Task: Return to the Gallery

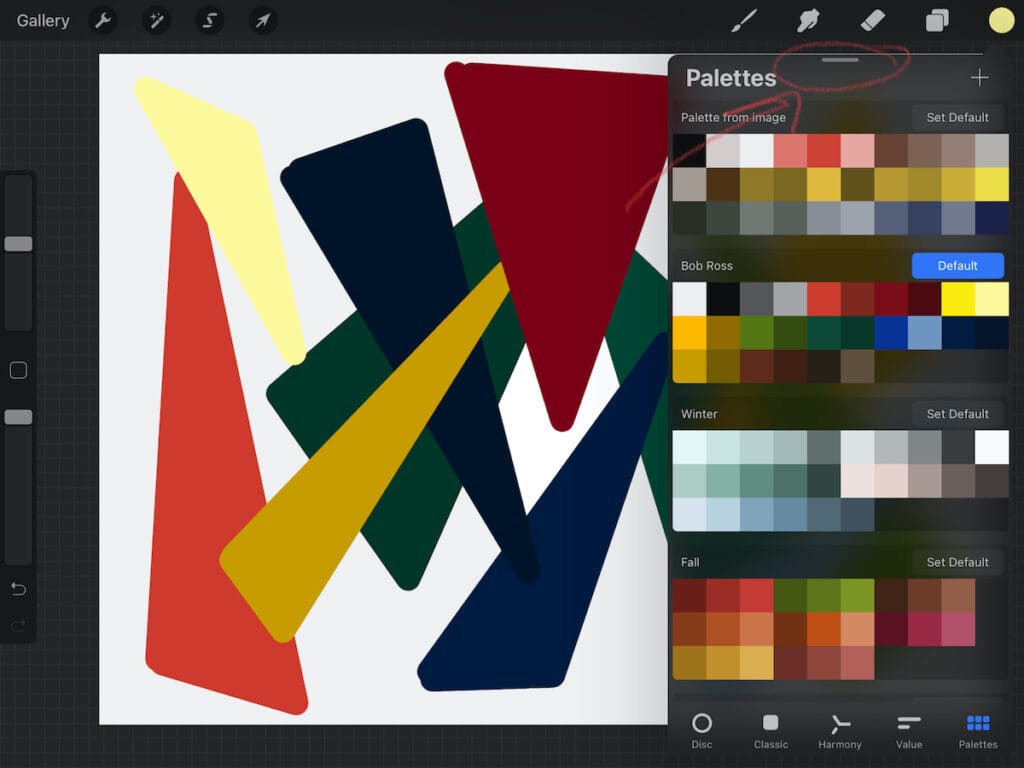Action: click(x=41, y=20)
